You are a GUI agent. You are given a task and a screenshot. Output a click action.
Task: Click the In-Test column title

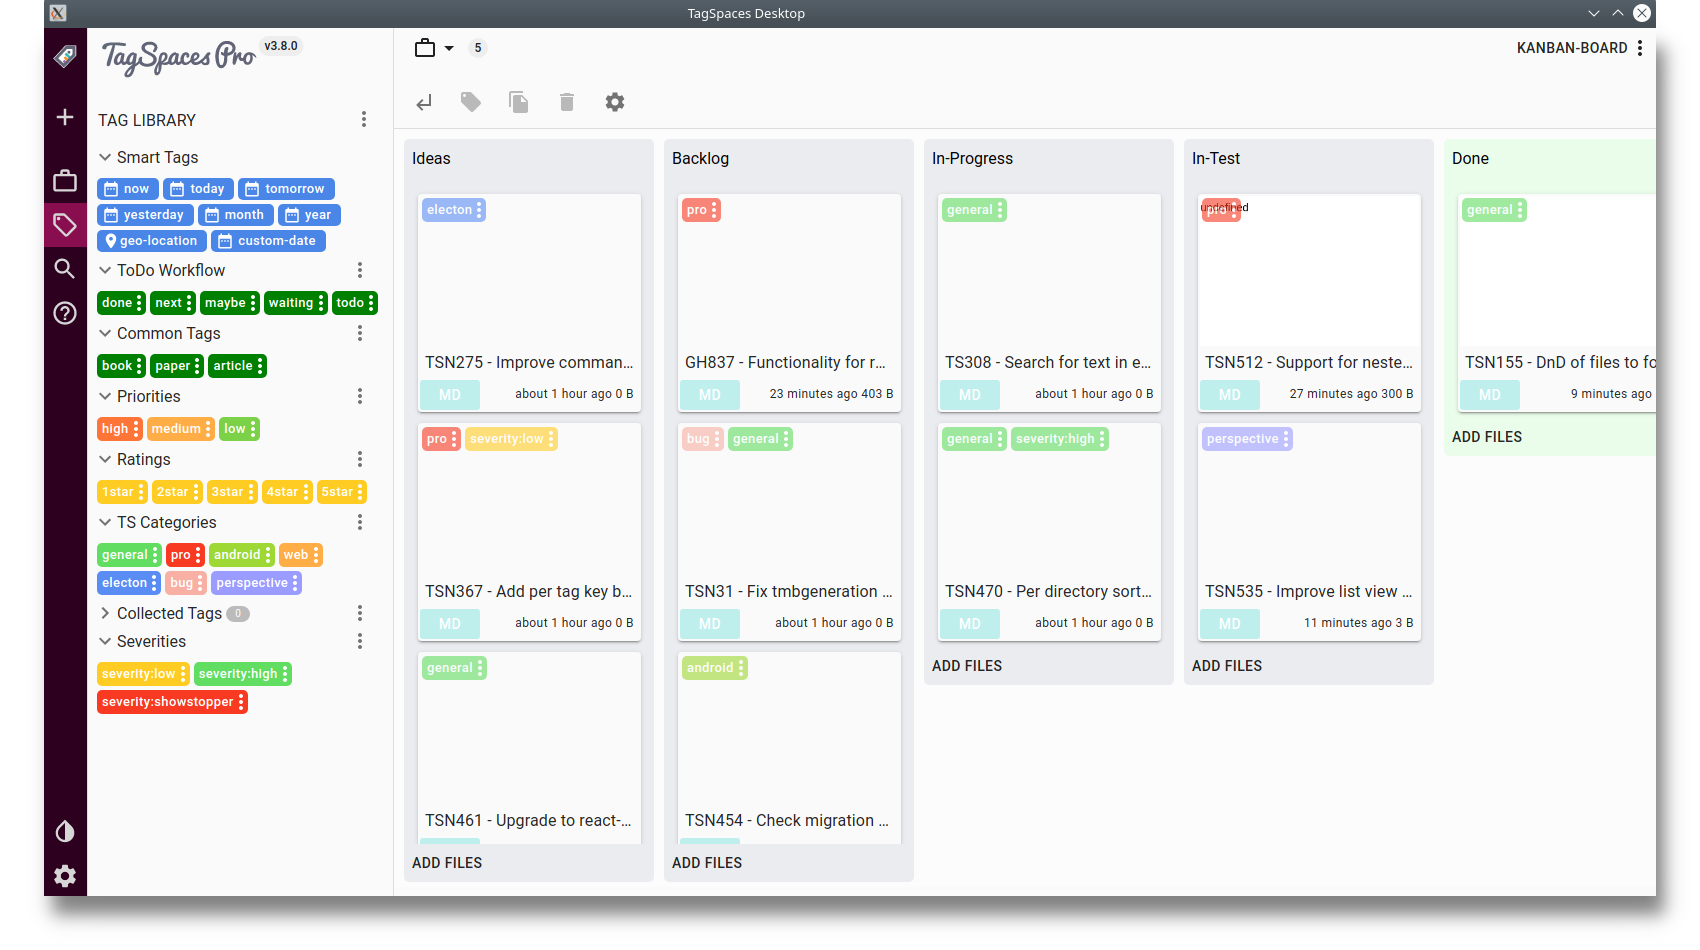click(1216, 158)
